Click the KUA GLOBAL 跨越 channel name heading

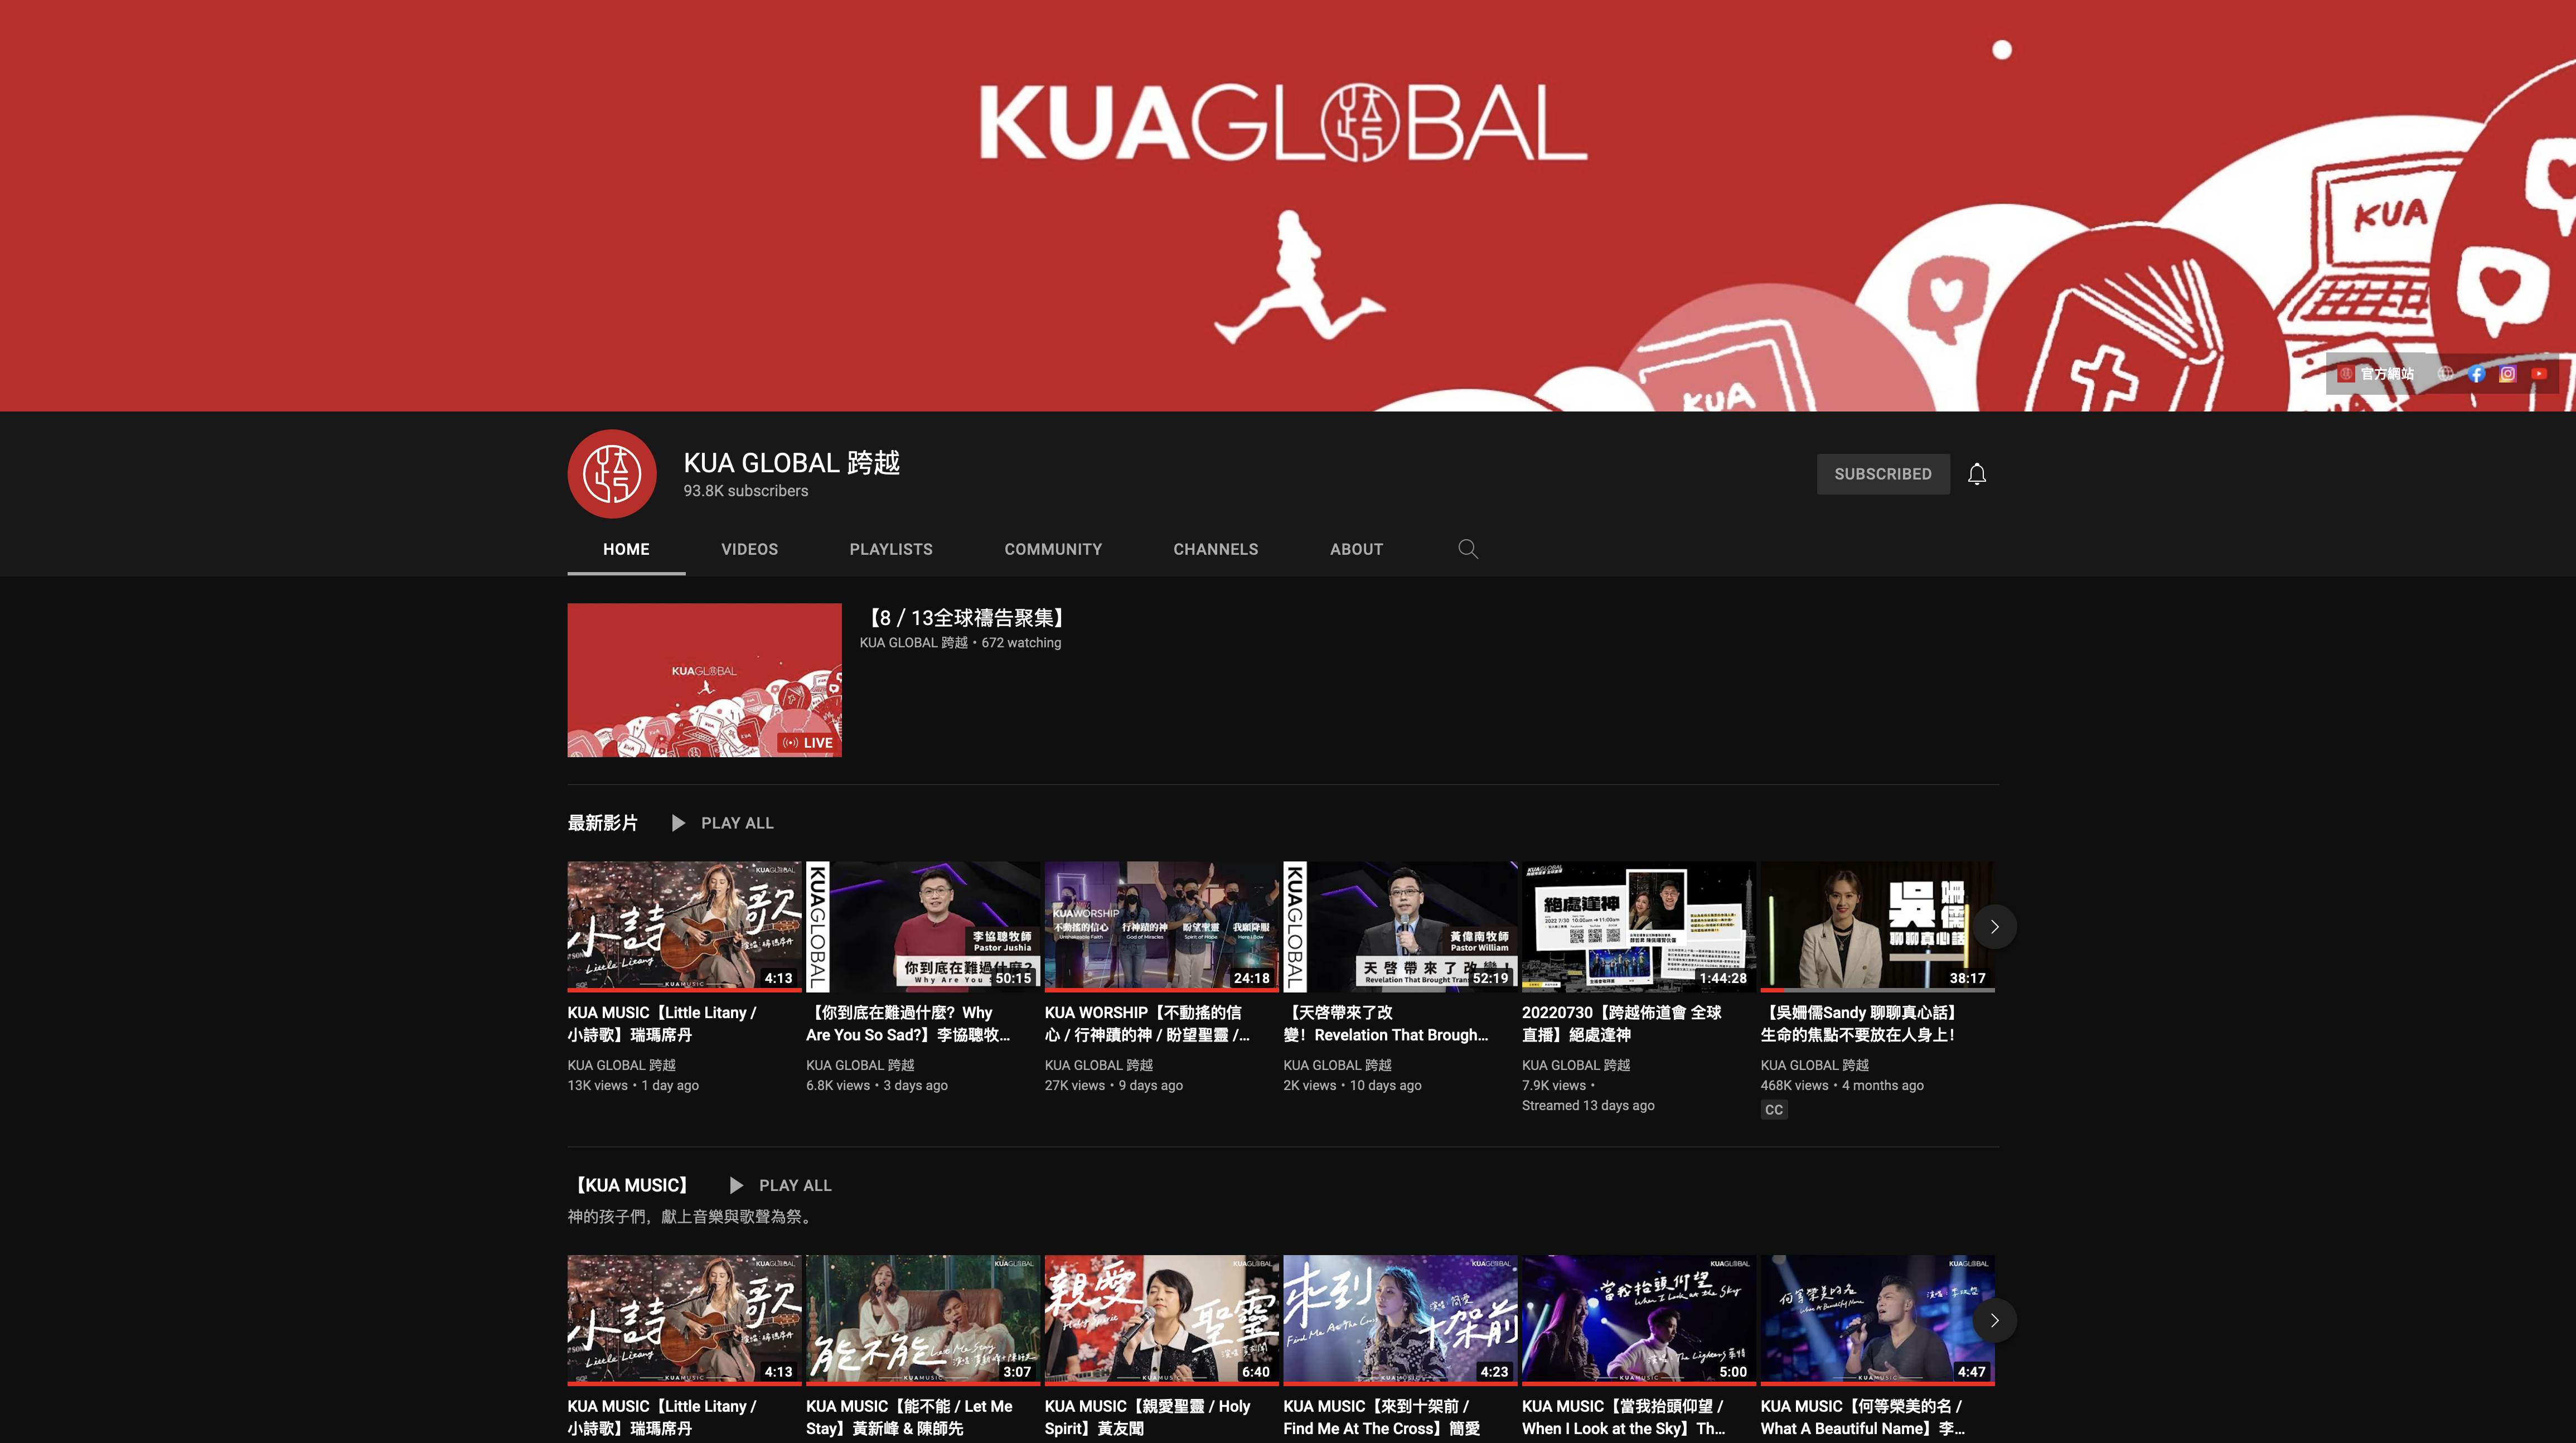(792, 463)
